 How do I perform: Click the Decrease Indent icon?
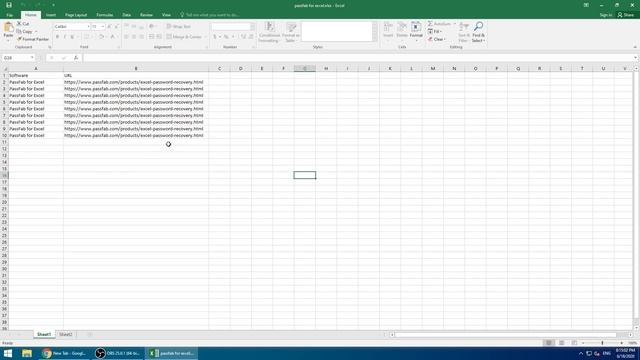(151, 37)
